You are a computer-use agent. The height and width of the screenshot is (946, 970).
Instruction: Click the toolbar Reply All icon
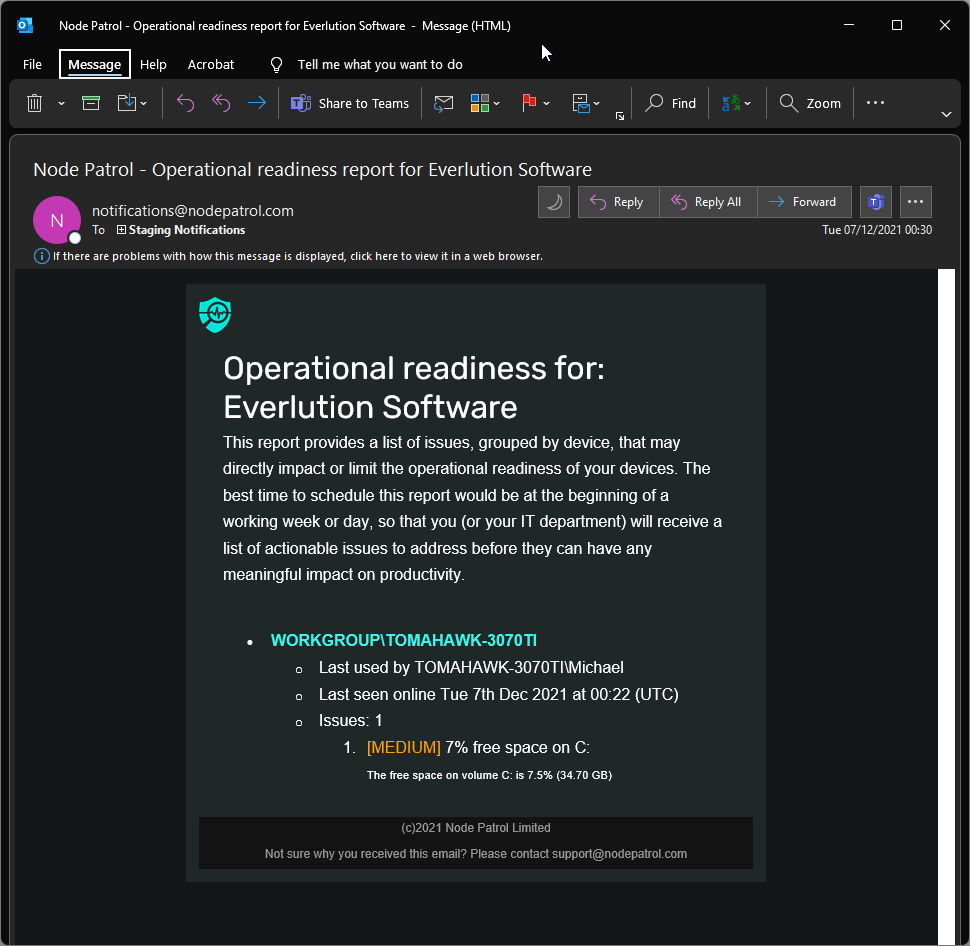pos(221,103)
